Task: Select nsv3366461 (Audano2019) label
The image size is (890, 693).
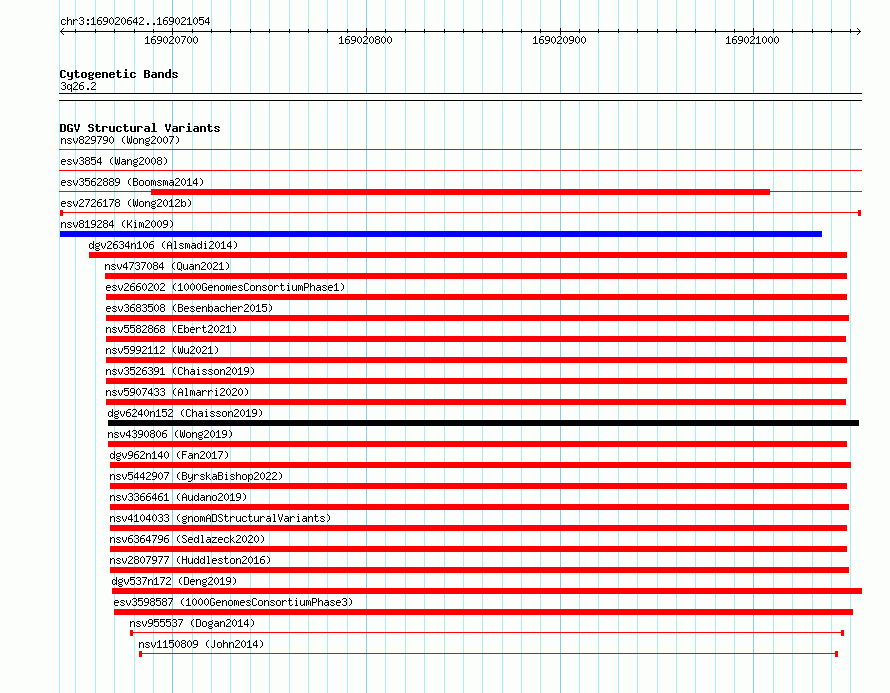Action: pyautogui.click(x=178, y=497)
